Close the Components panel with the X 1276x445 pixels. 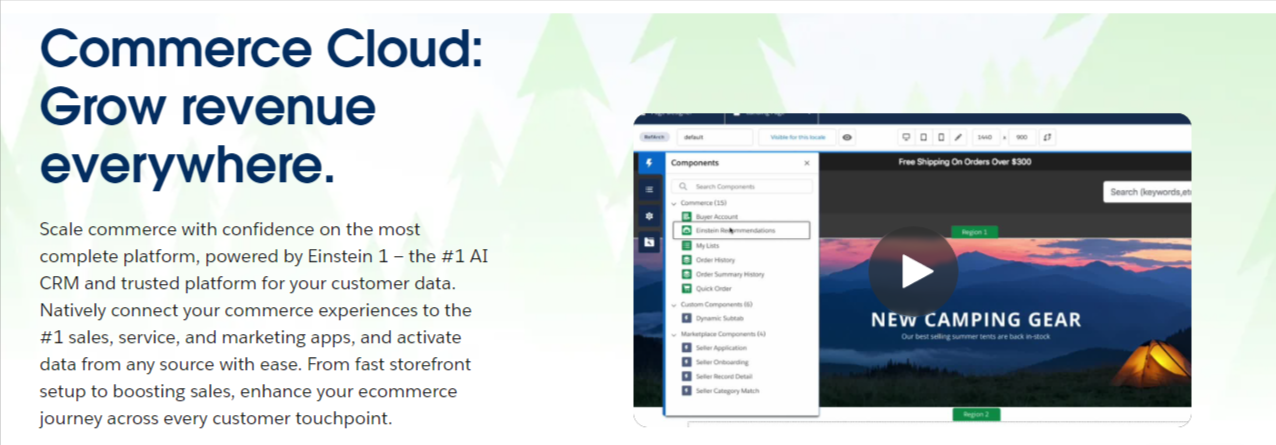pos(807,162)
